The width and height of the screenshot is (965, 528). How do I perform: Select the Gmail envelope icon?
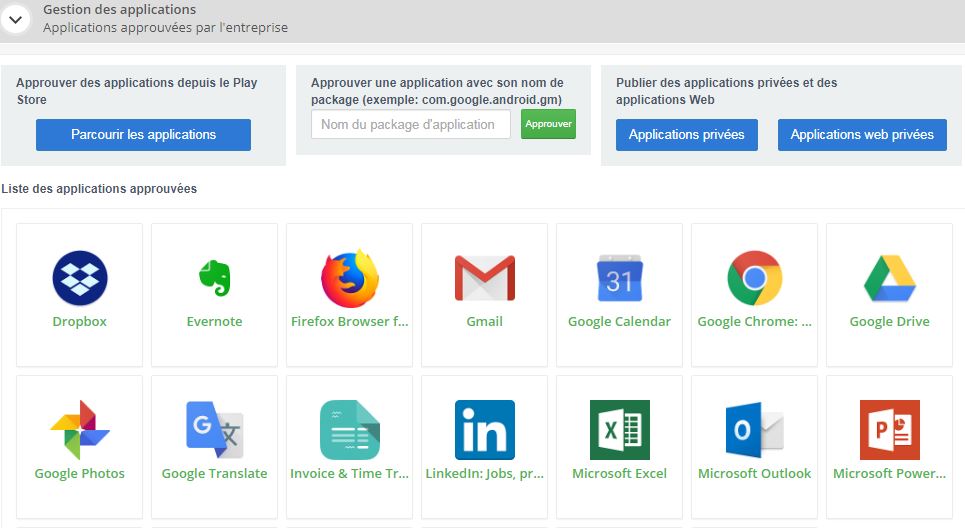pyautogui.click(x=485, y=278)
